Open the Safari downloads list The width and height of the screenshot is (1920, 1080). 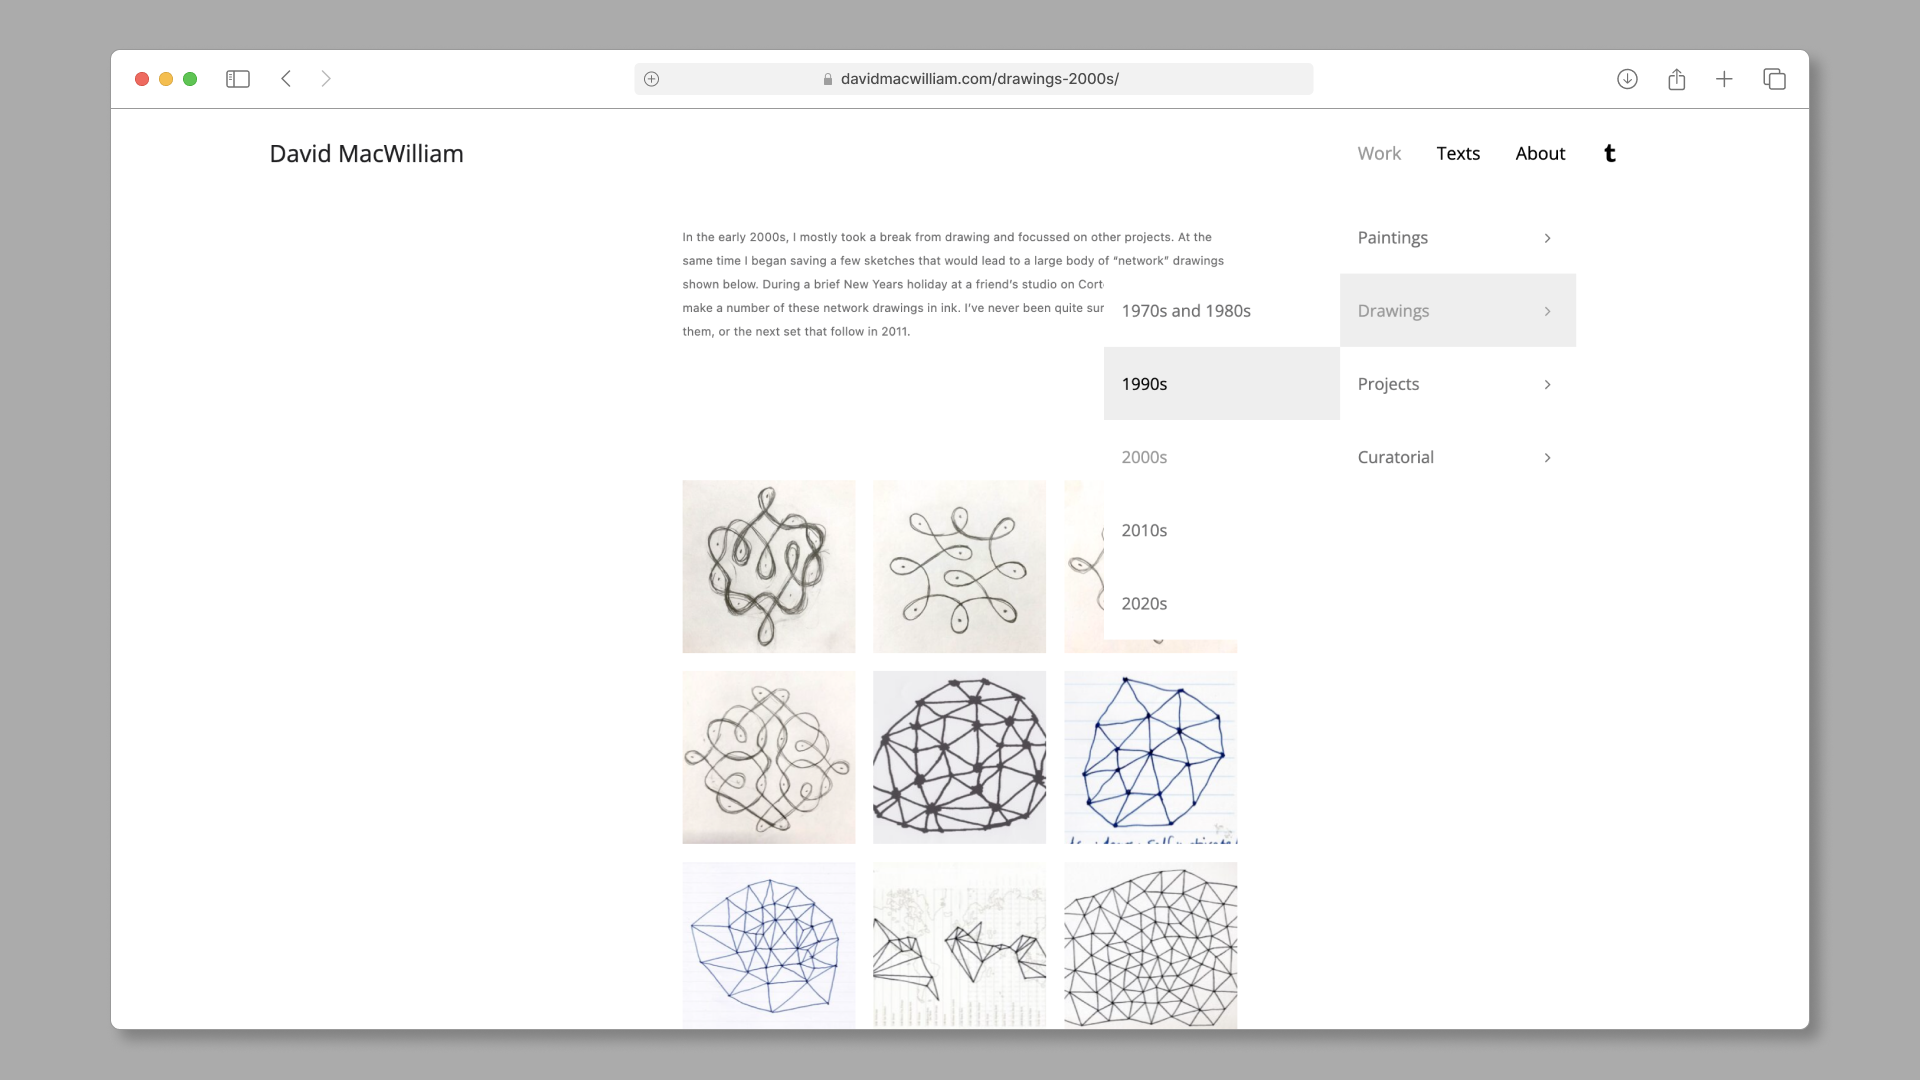click(x=1627, y=79)
